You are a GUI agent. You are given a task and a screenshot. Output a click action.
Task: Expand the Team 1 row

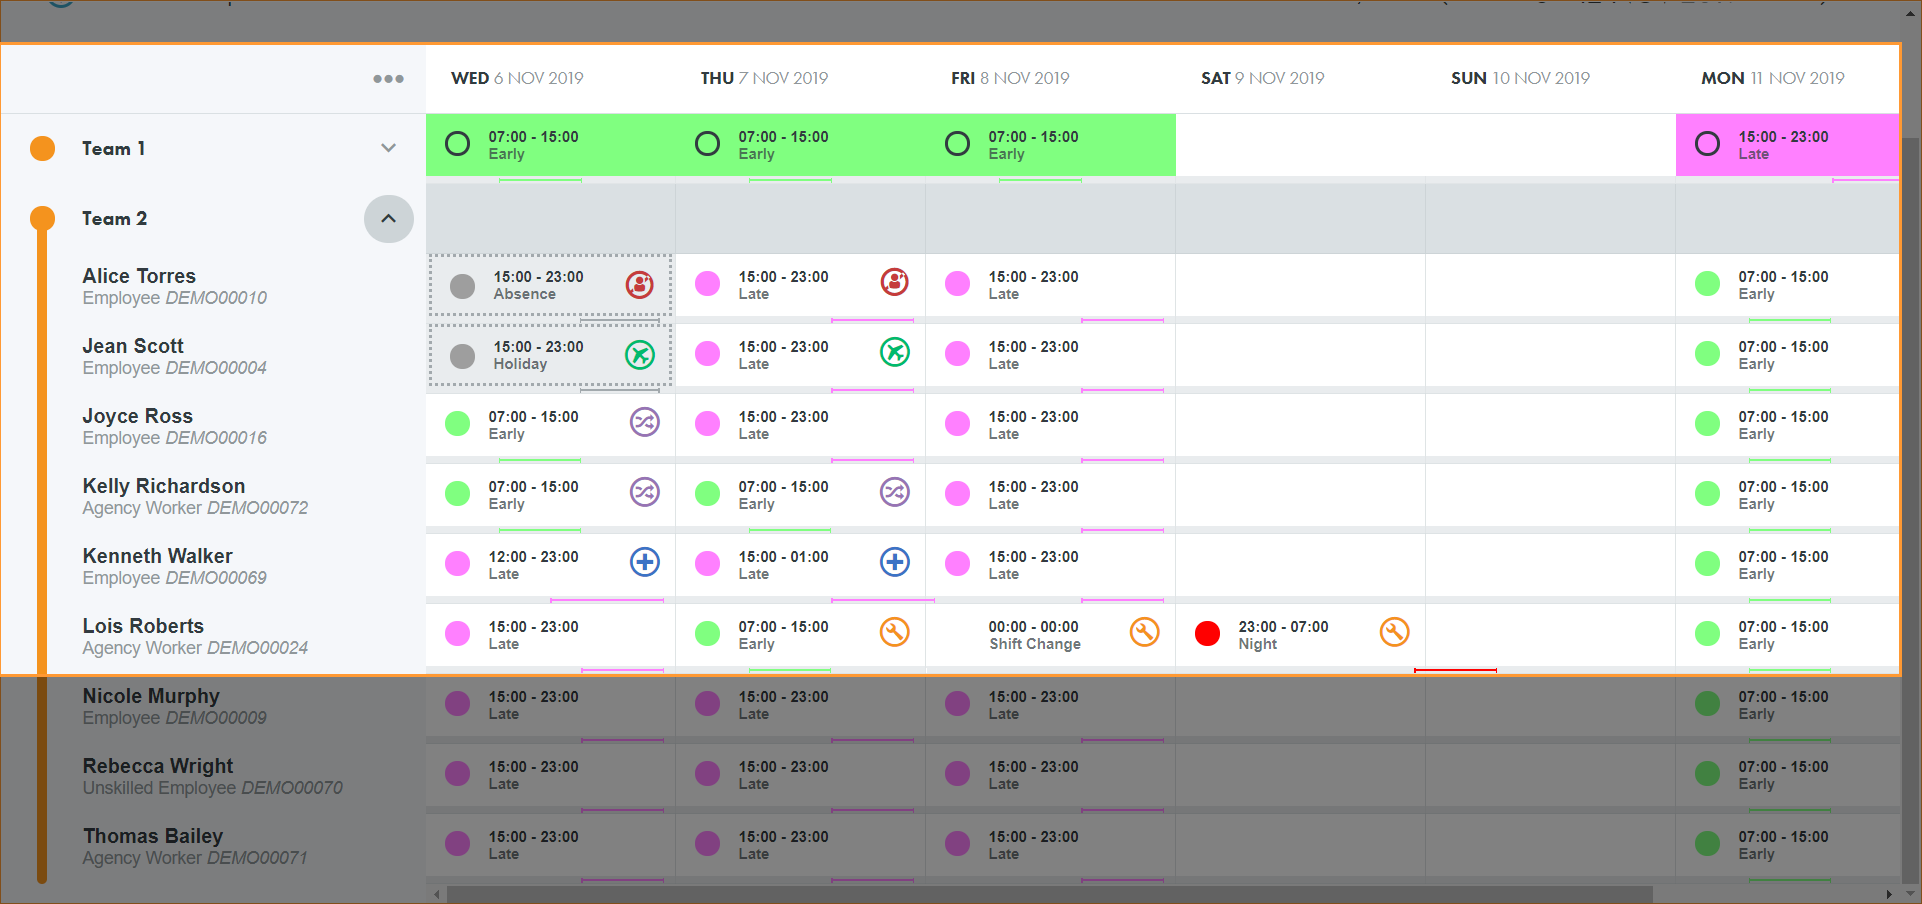388,148
